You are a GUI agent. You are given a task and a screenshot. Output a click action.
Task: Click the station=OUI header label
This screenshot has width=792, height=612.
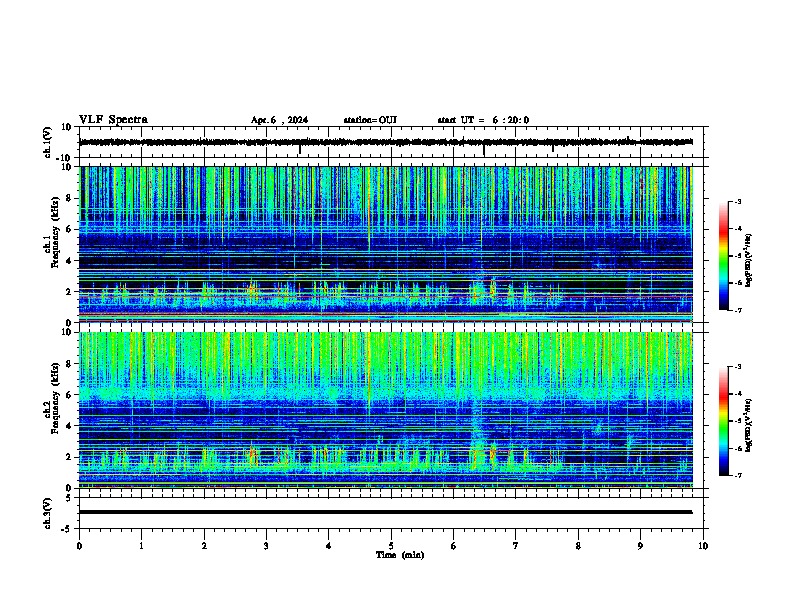coord(370,120)
